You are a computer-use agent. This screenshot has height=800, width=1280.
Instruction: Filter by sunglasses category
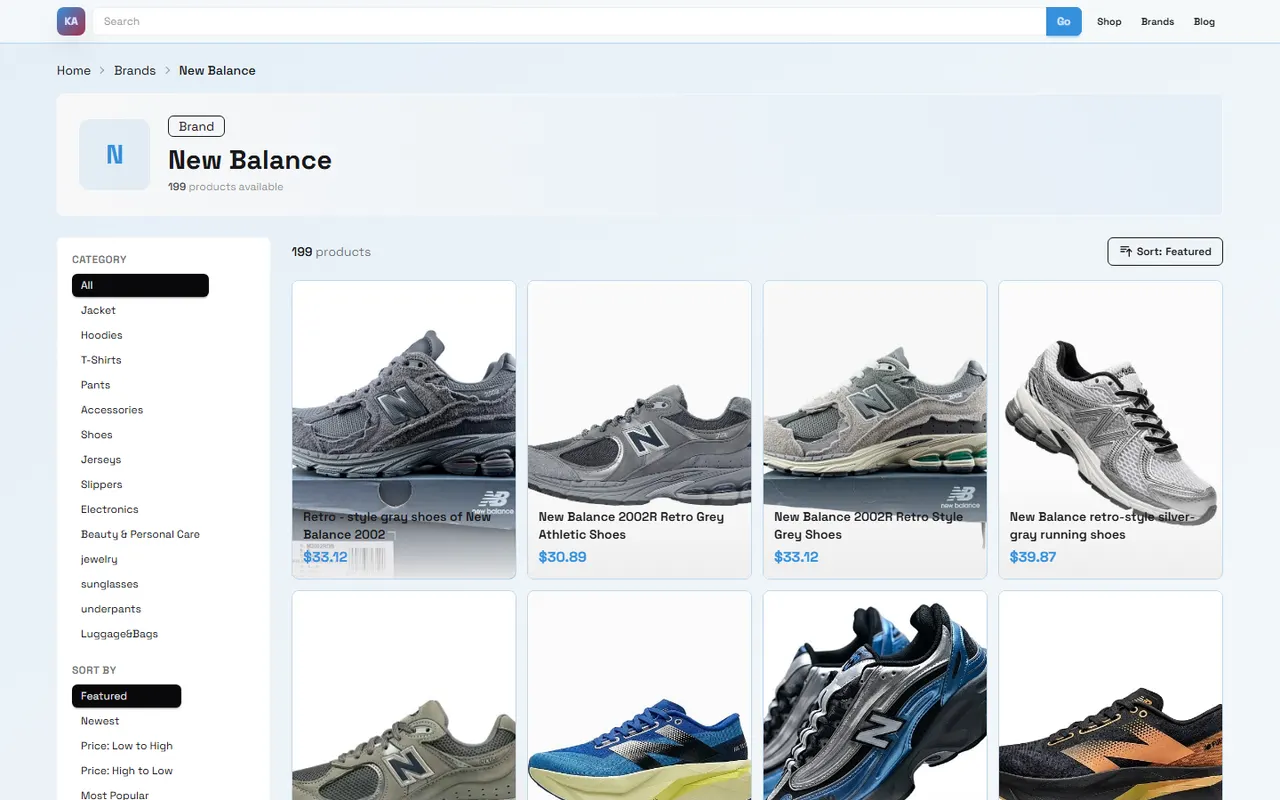[x=110, y=585]
